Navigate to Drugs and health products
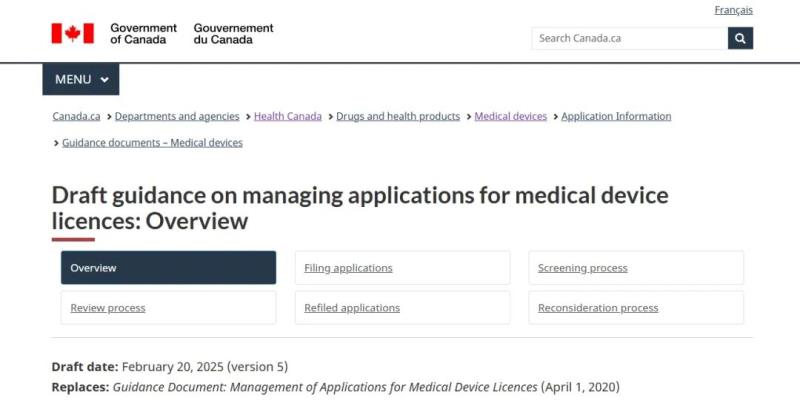800x400 pixels. (398, 116)
